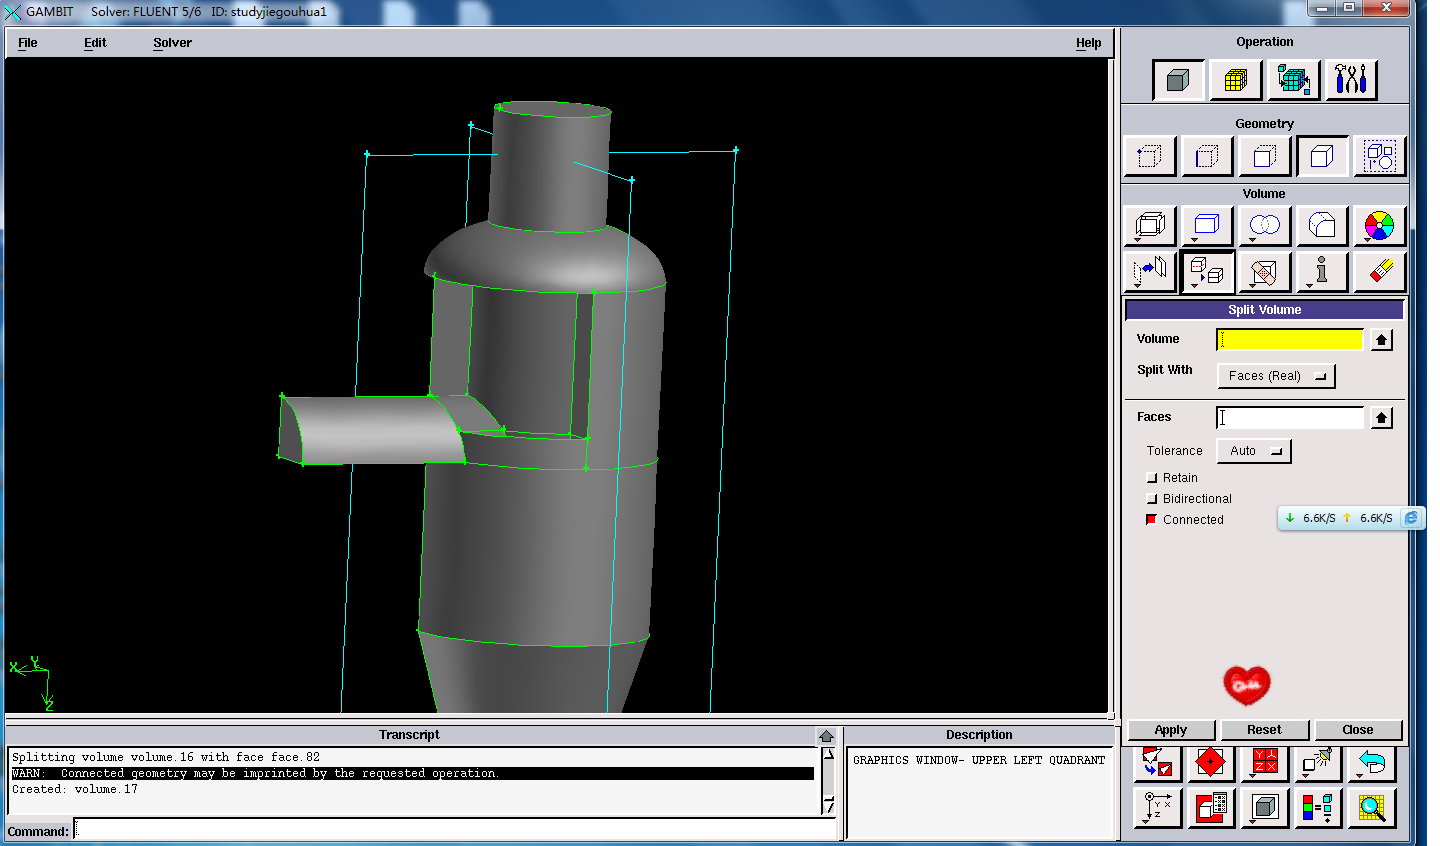Screen dimensions: 1440x846
Task: Click the Transcript scrollbar up arrow
Action: tap(828, 755)
